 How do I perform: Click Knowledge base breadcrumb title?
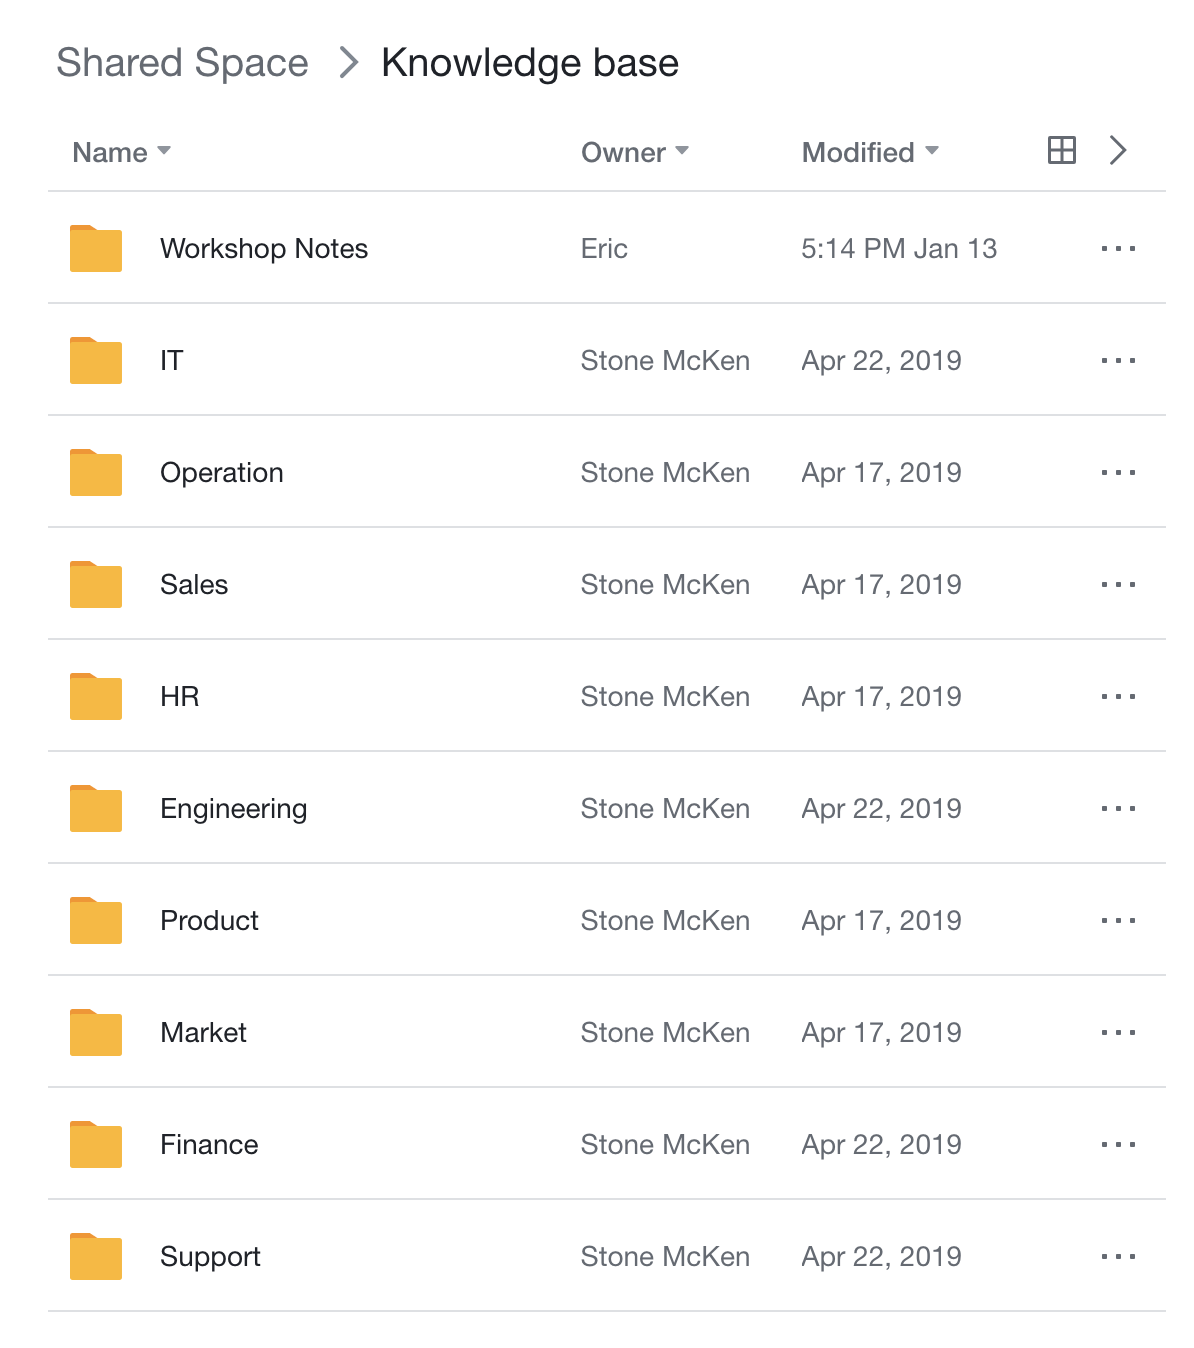530,63
